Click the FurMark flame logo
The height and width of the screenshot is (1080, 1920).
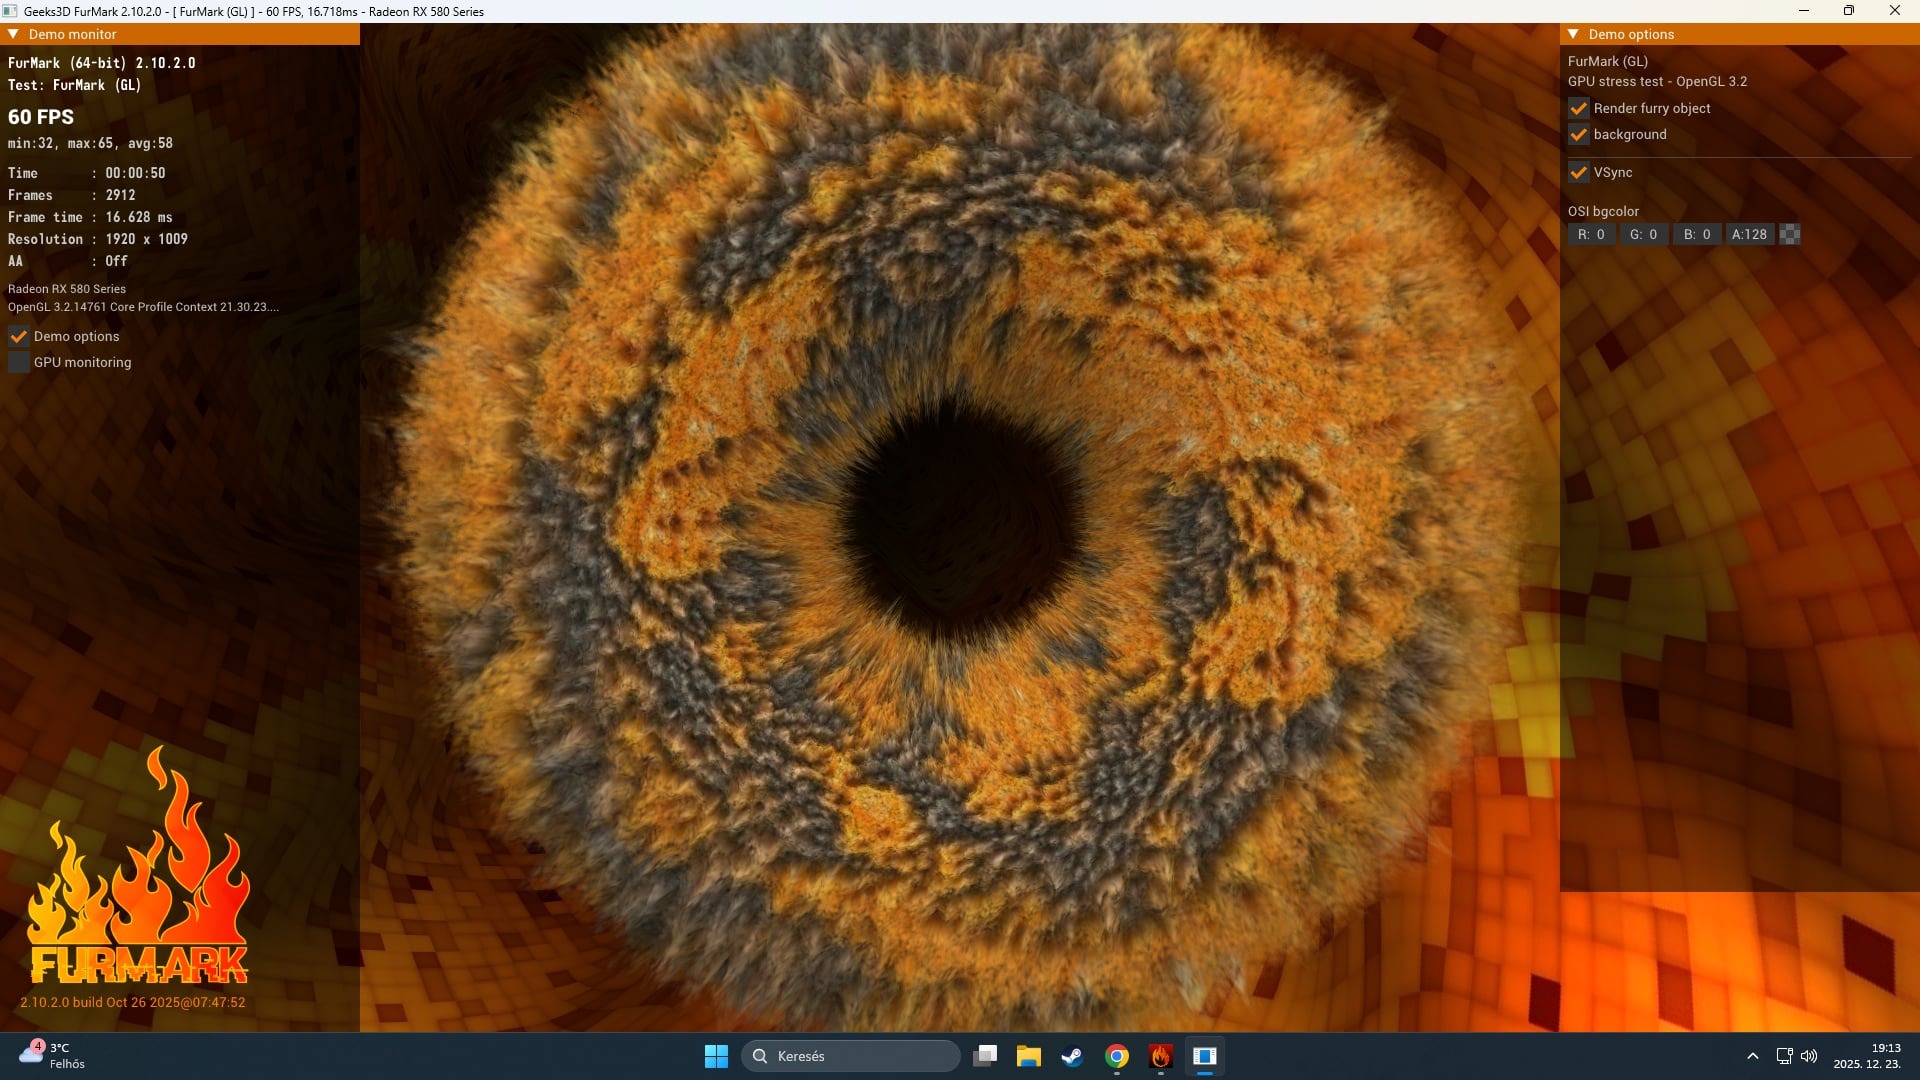pyautogui.click(x=138, y=870)
